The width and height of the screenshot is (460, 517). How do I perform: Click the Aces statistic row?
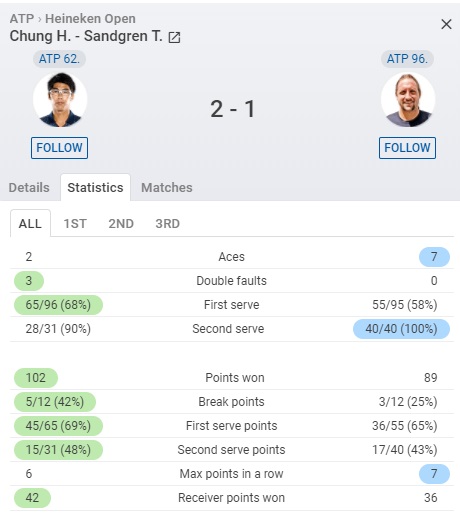pos(232,257)
